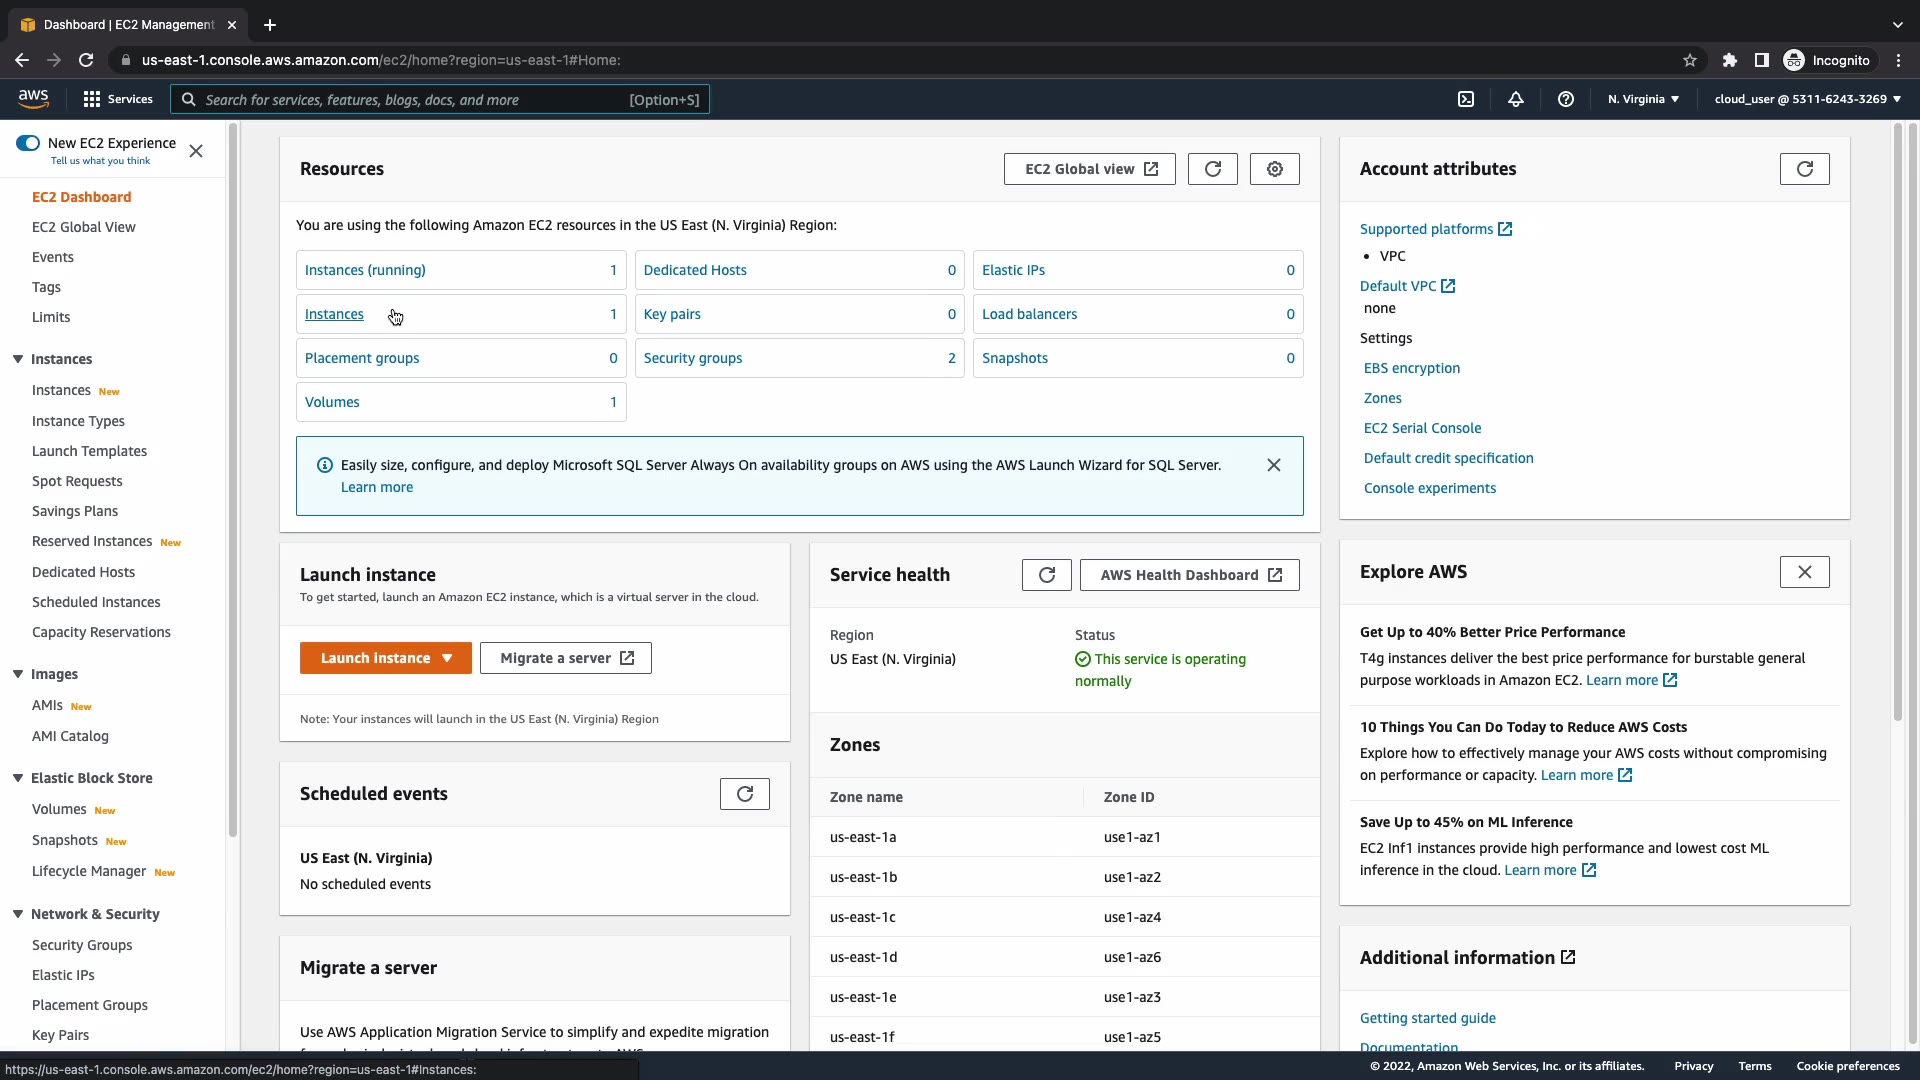Open Resources settings gear icon
Viewport: 1920px width, 1080px height.
coord(1274,169)
